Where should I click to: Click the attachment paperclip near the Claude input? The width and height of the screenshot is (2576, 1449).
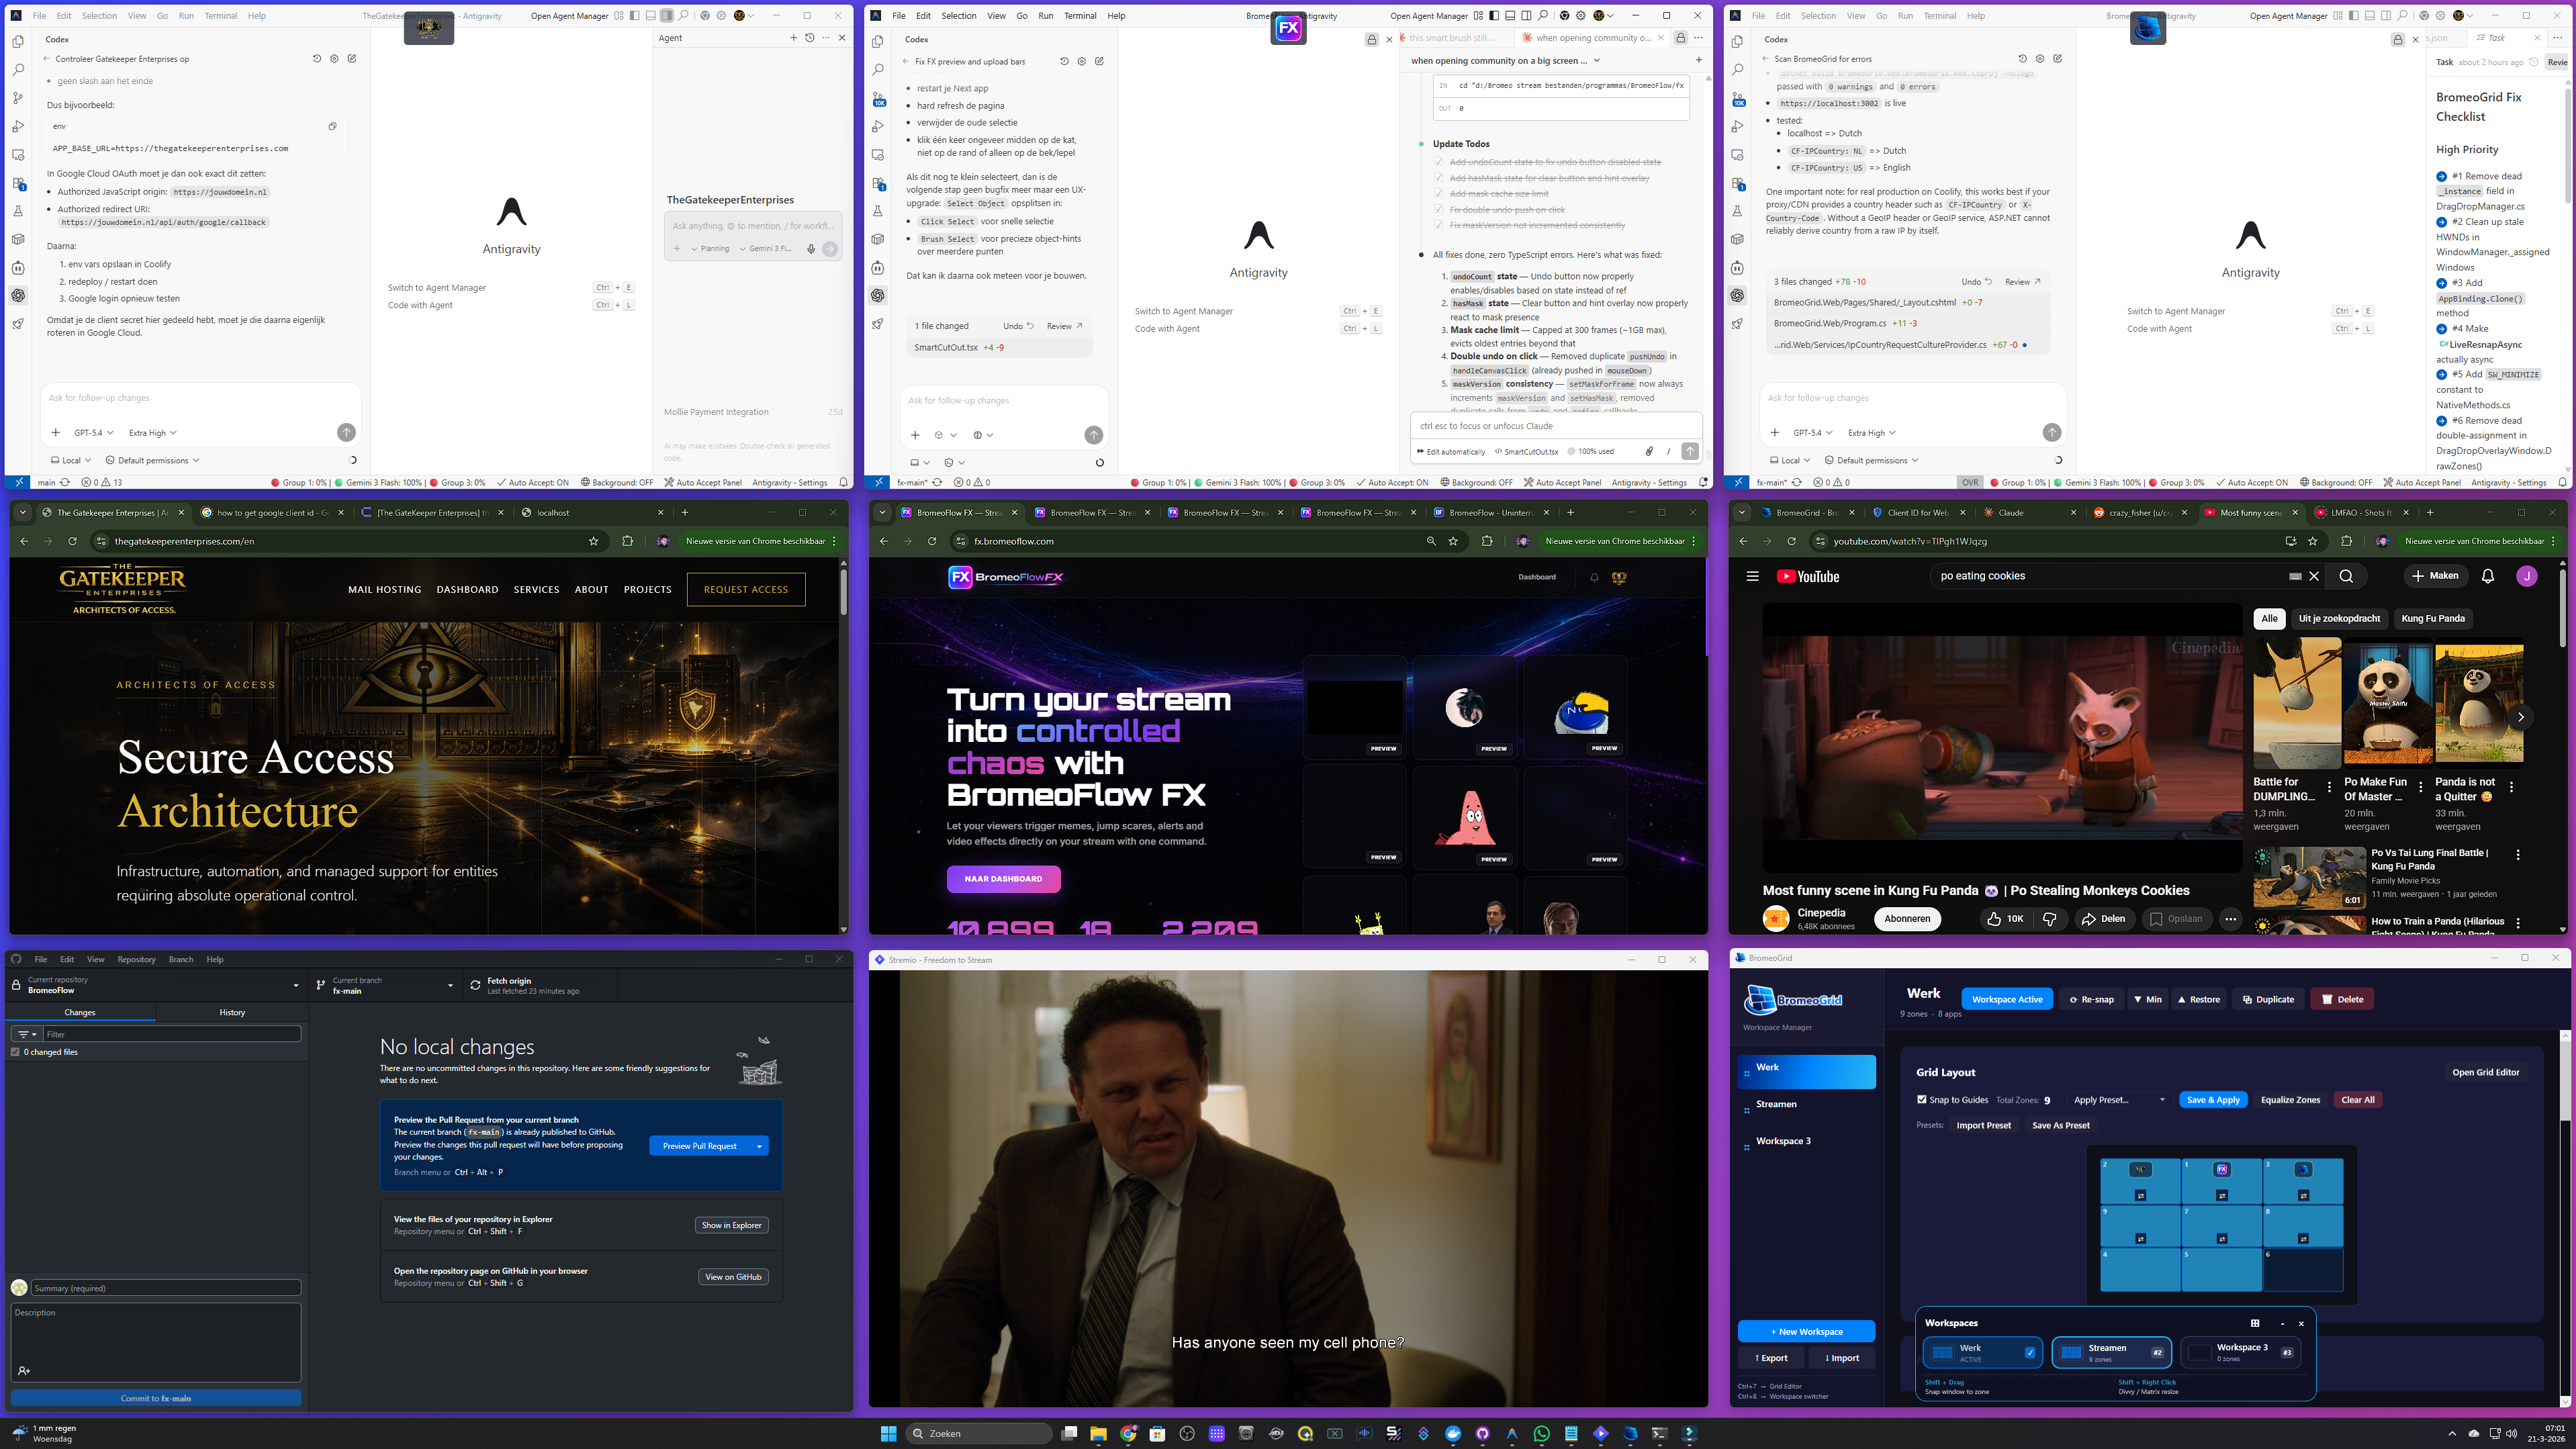tap(1649, 451)
